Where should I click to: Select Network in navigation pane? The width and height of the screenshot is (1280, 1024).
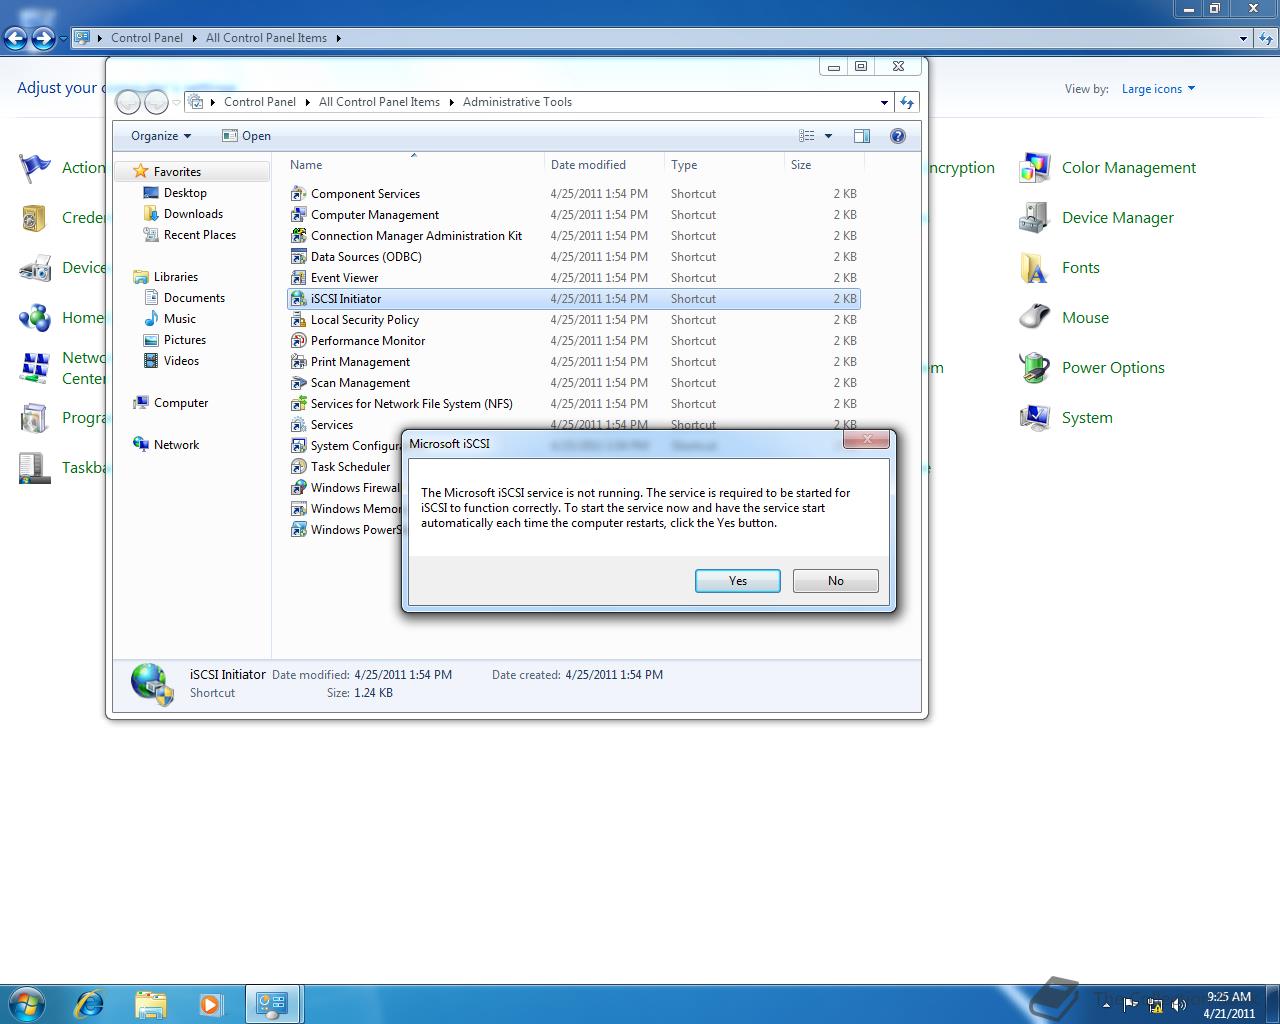176,445
